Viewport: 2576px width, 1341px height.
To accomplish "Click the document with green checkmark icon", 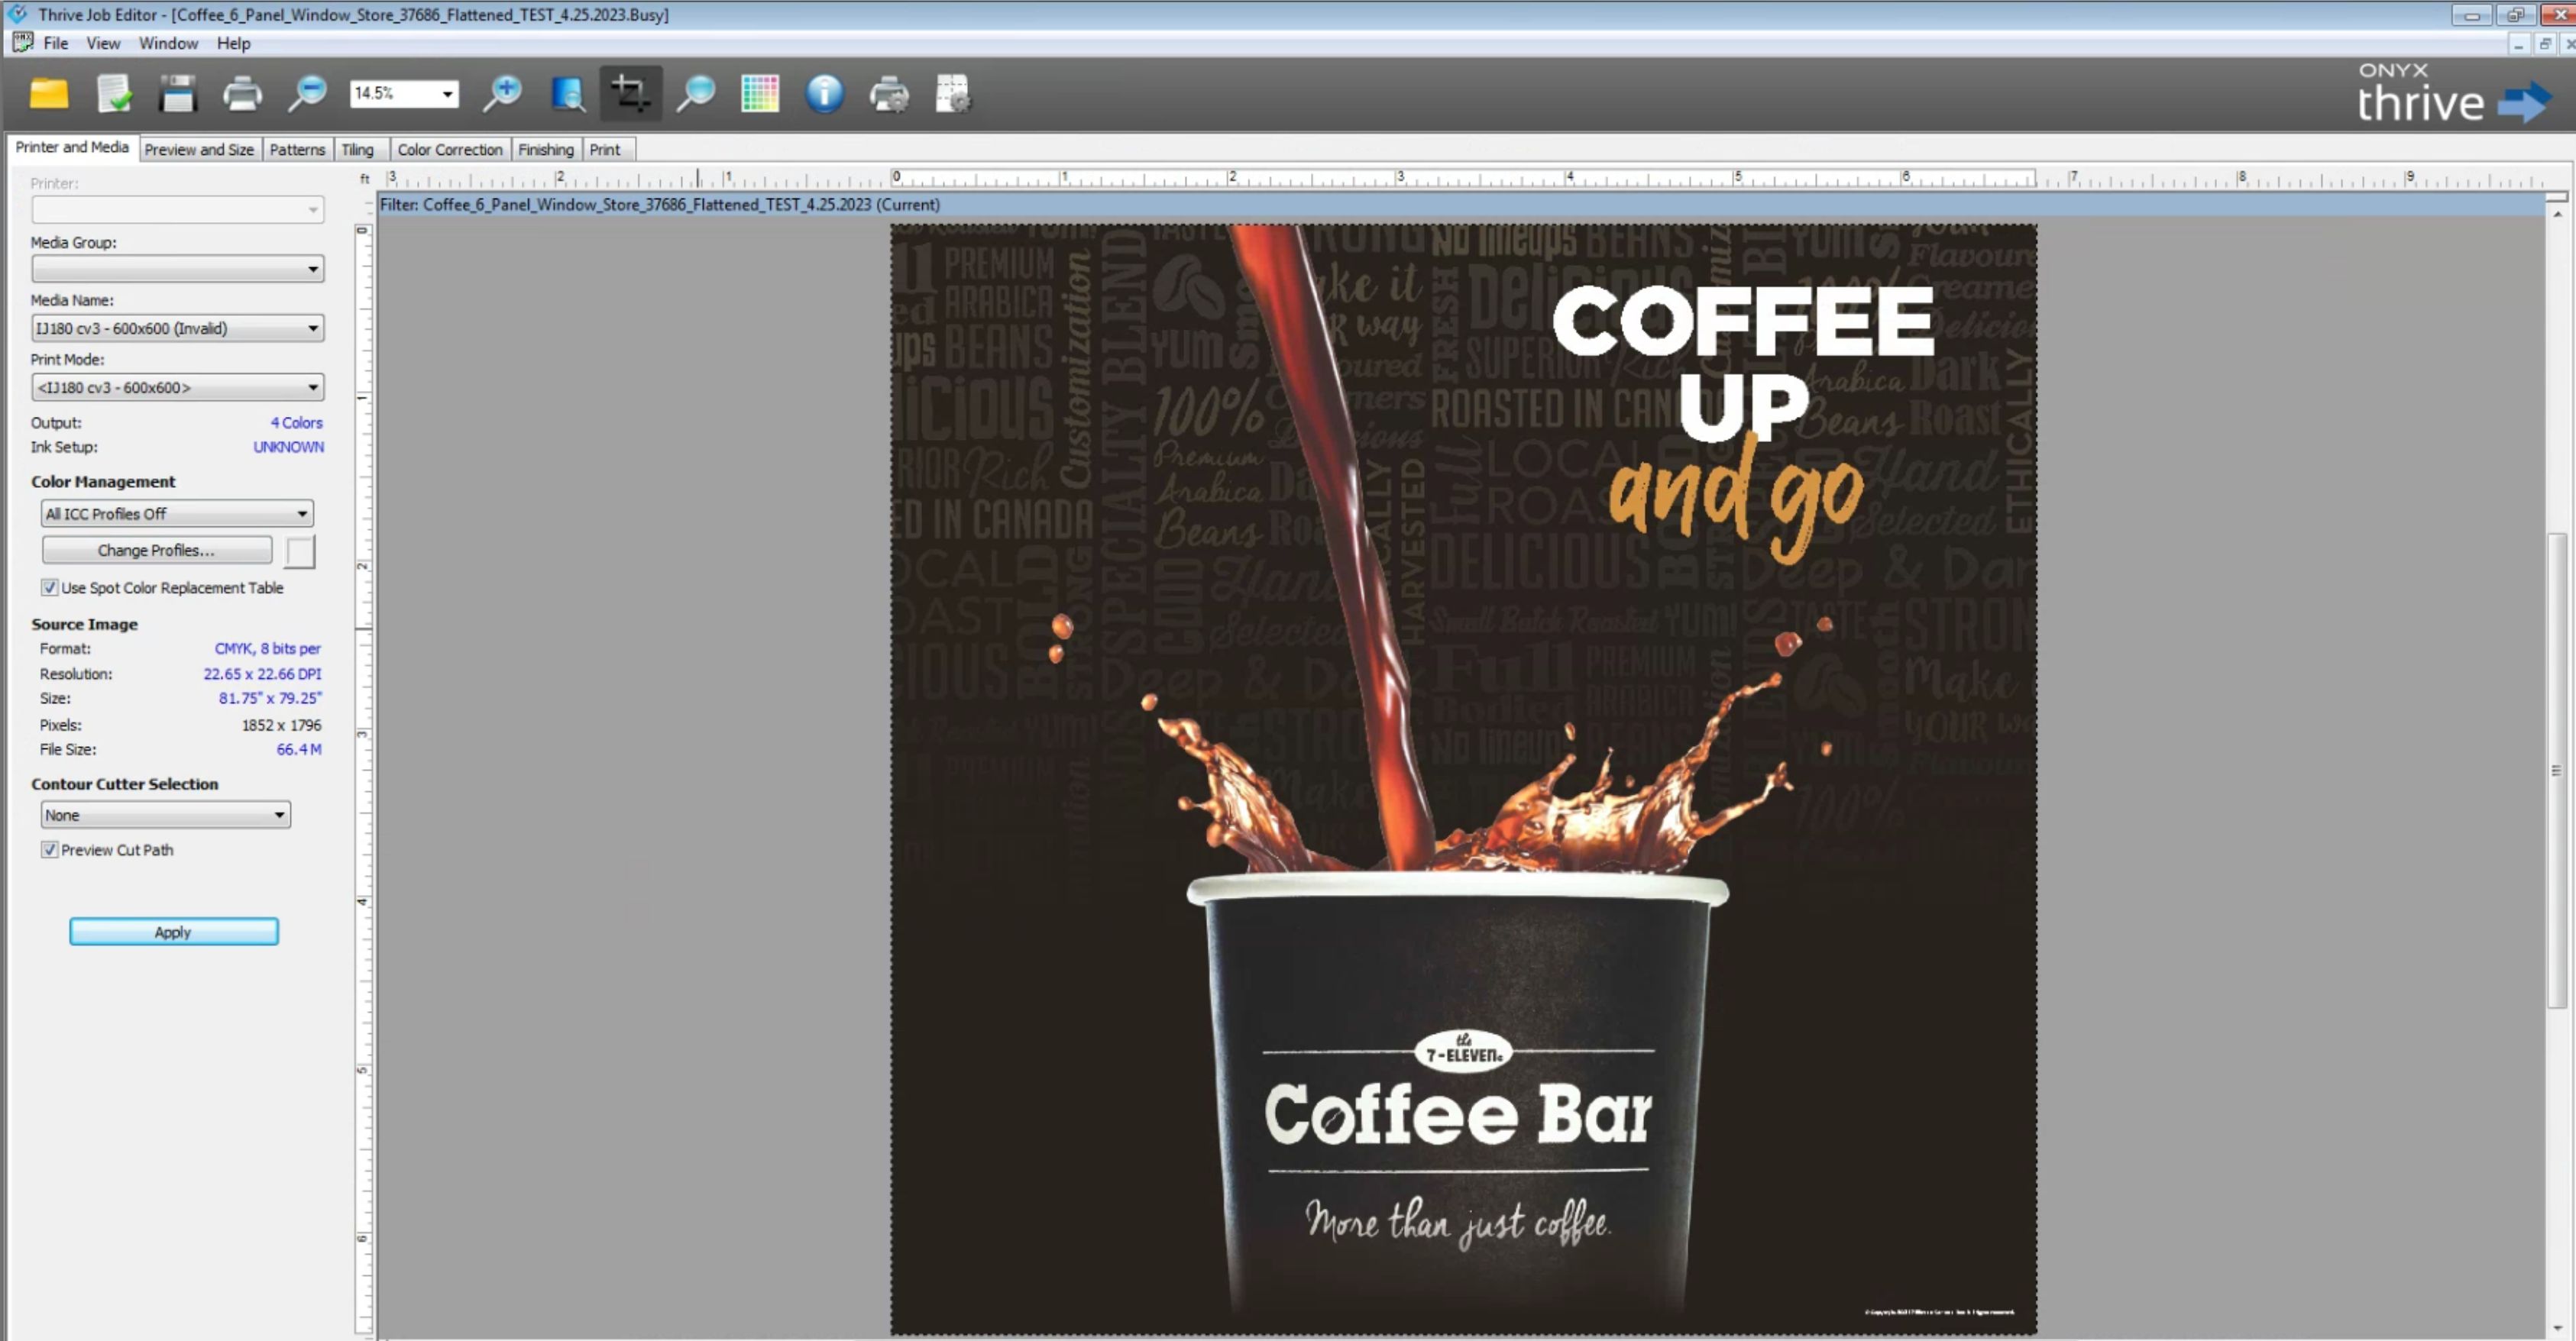I will point(114,94).
